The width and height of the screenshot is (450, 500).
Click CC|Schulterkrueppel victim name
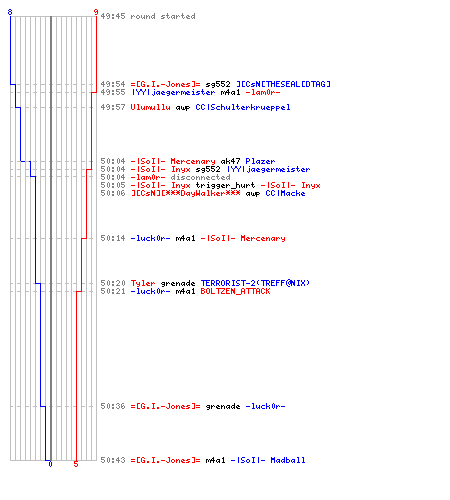coord(243,107)
